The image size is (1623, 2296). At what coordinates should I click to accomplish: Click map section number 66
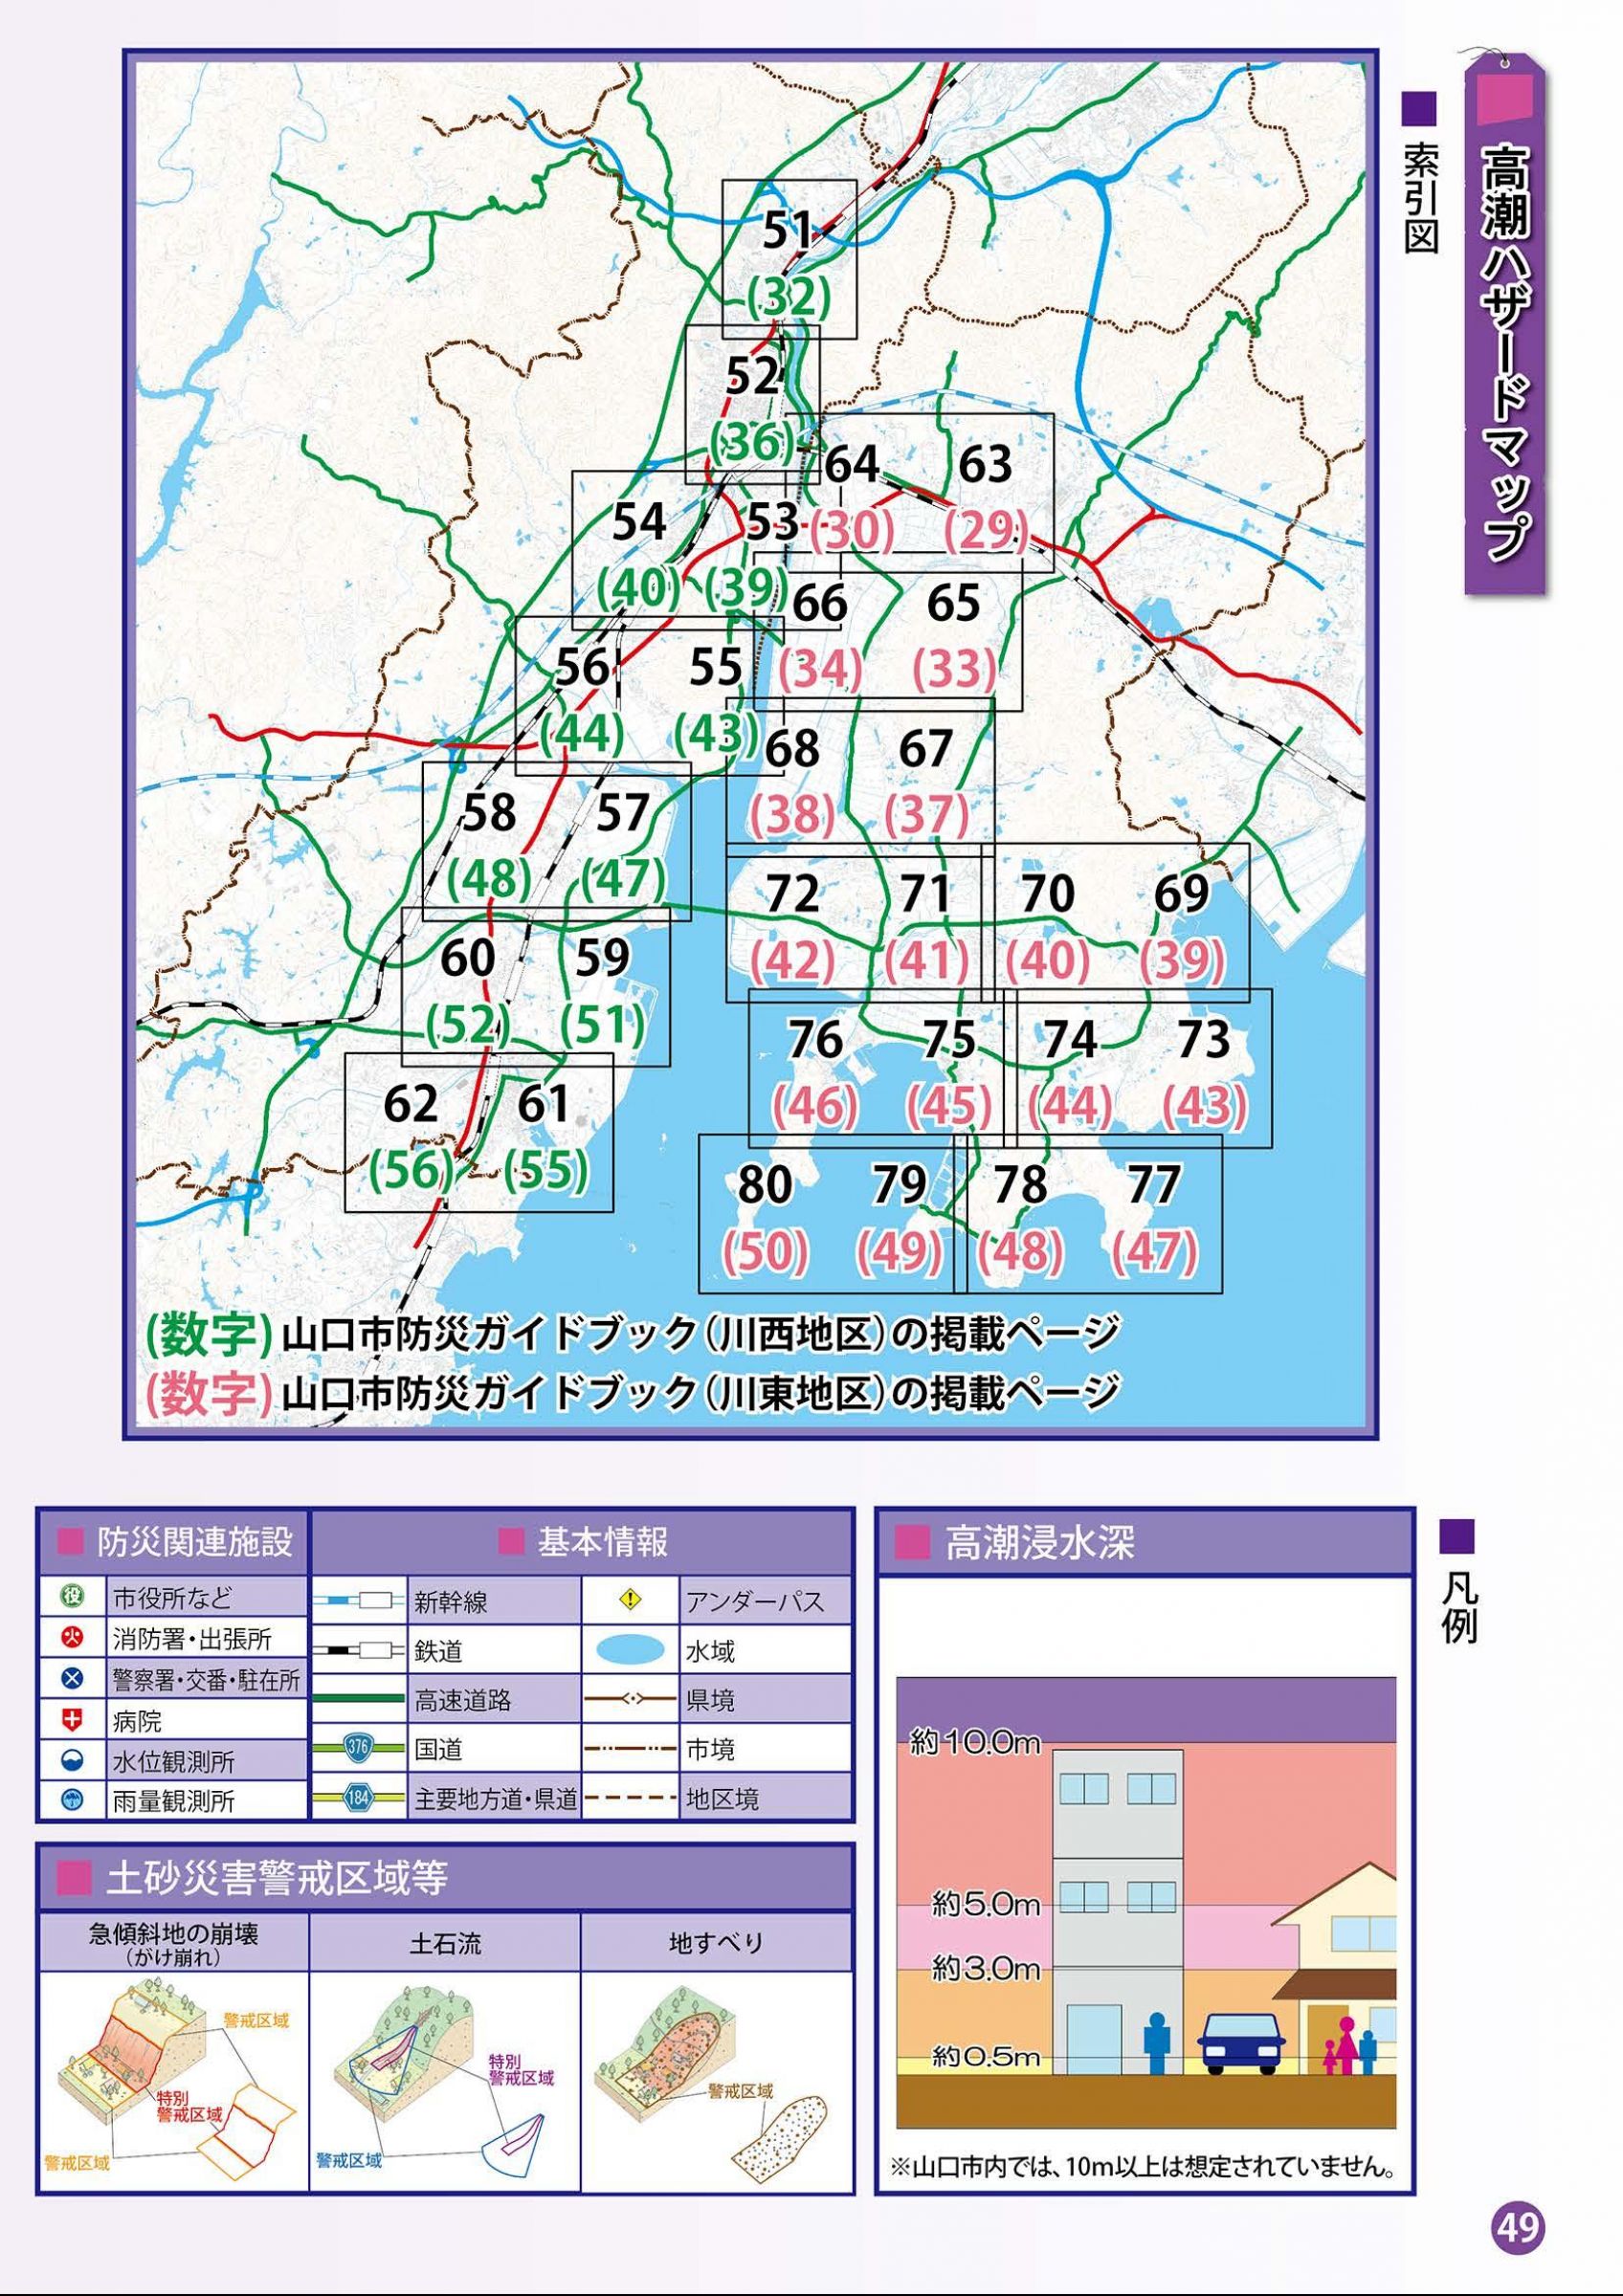coord(820,603)
